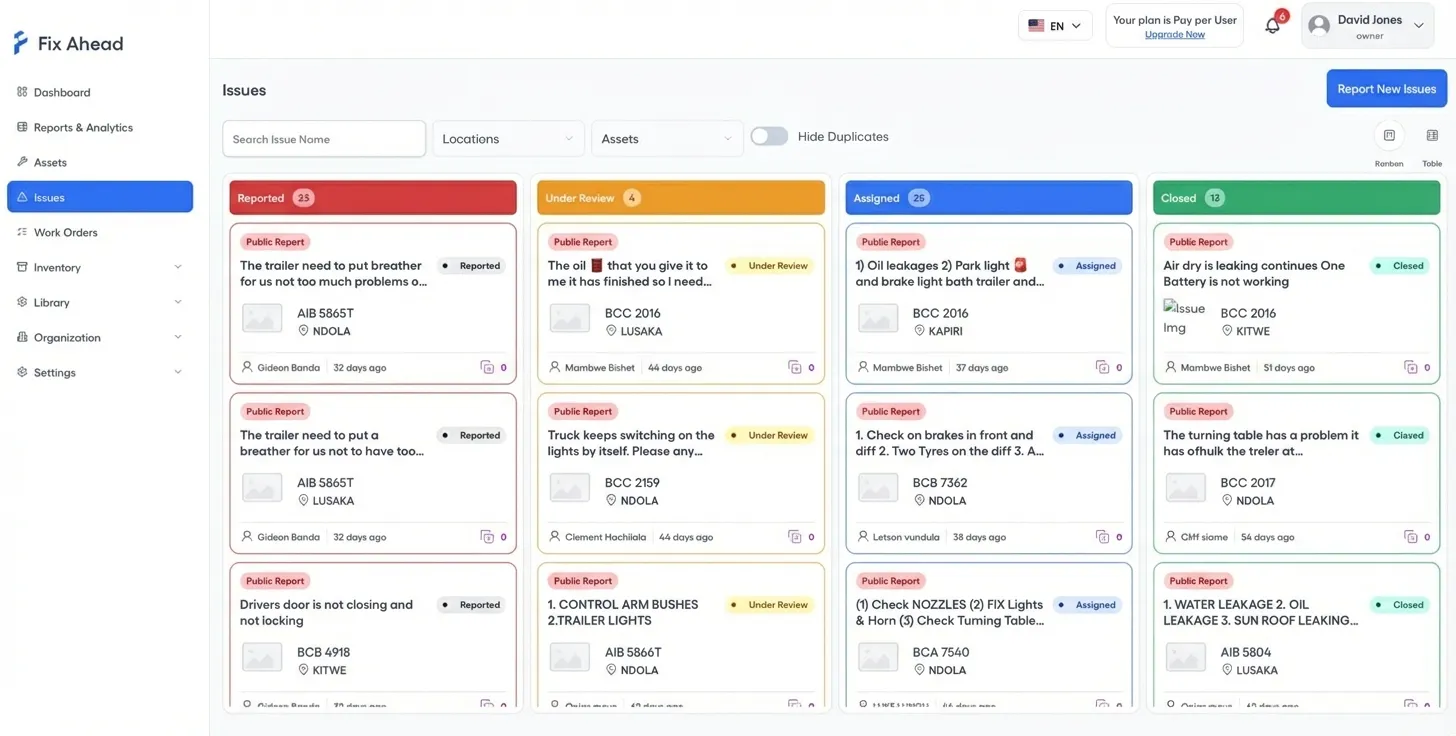Select Reports & Analytics in the sidebar
The width and height of the screenshot is (1456, 736).
pos(88,127)
